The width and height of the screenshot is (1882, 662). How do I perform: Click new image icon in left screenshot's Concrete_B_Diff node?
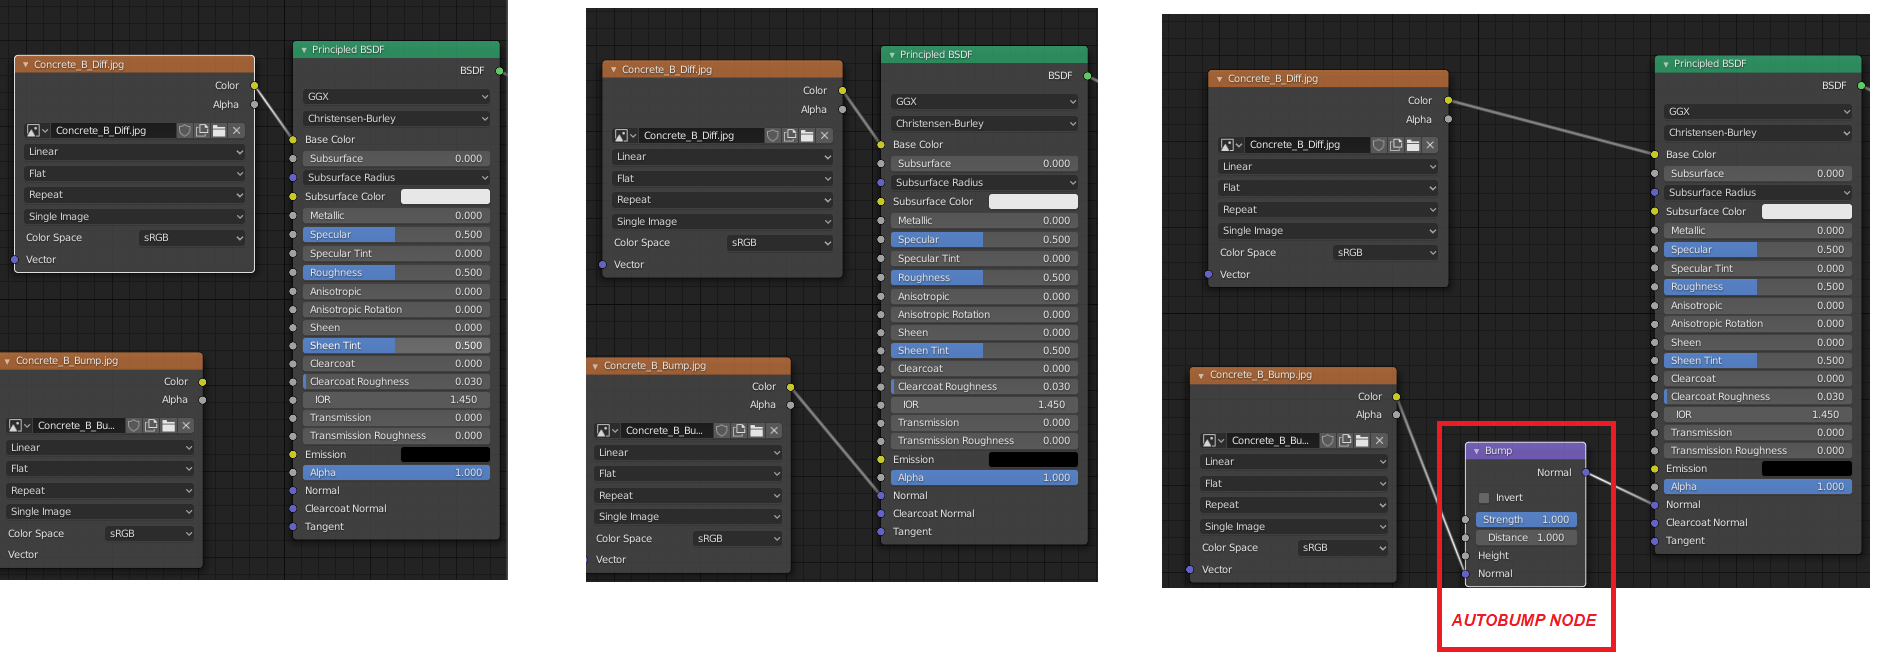(202, 131)
